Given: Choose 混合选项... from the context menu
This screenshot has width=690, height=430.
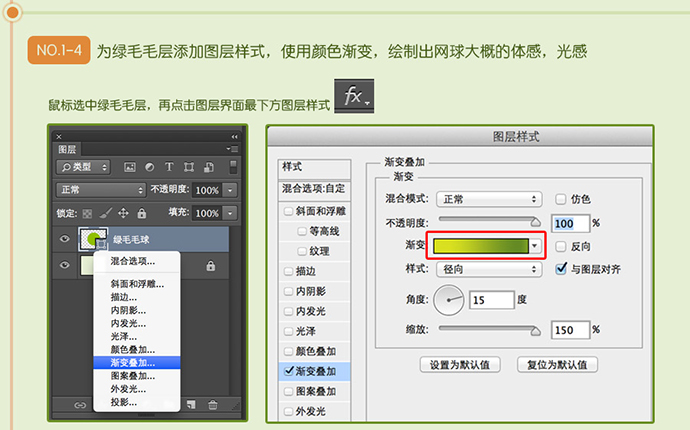Looking at the screenshot, I should coord(133,261).
